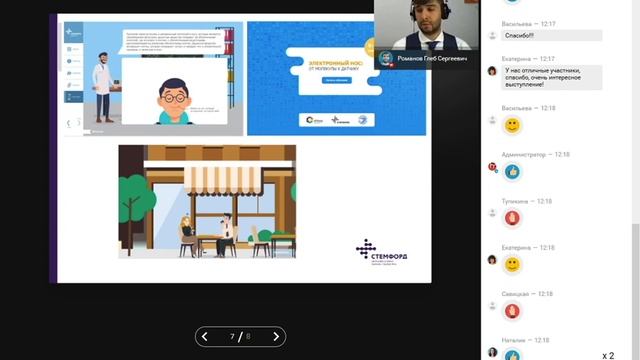Click the slide image of the doctor with cartoon boy
This screenshot has height=360, width=640.
[x=153, y=78]
